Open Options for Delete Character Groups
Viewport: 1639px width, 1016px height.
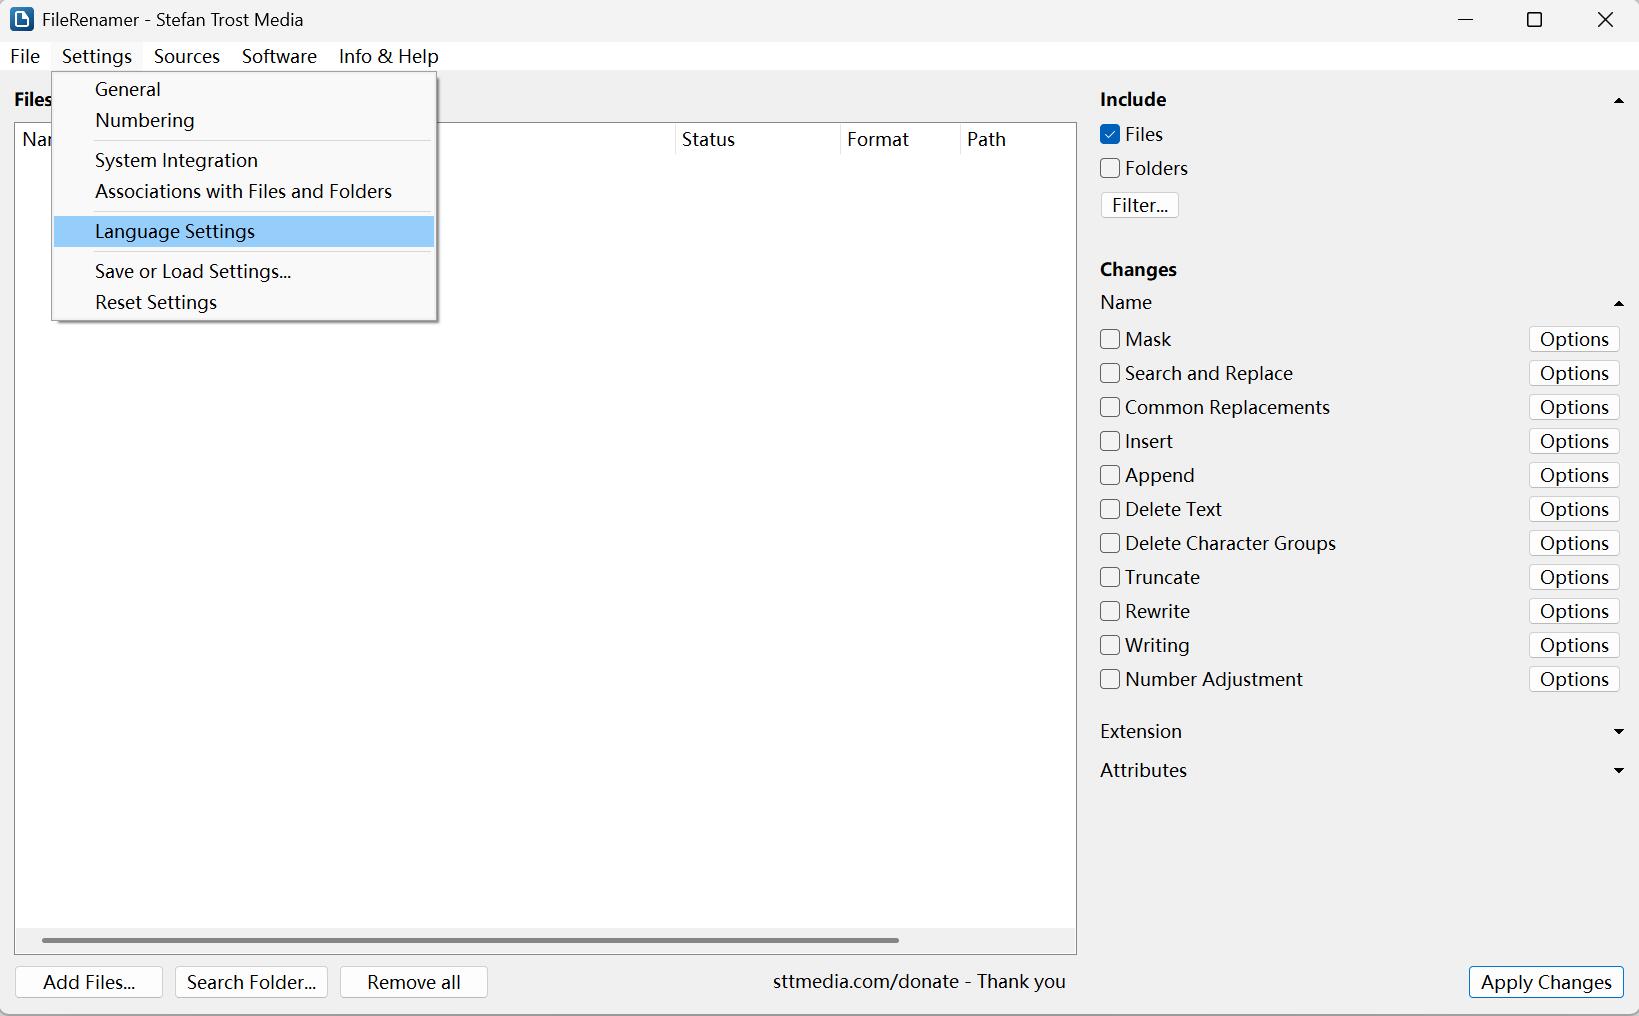(x=1574, y=543)
